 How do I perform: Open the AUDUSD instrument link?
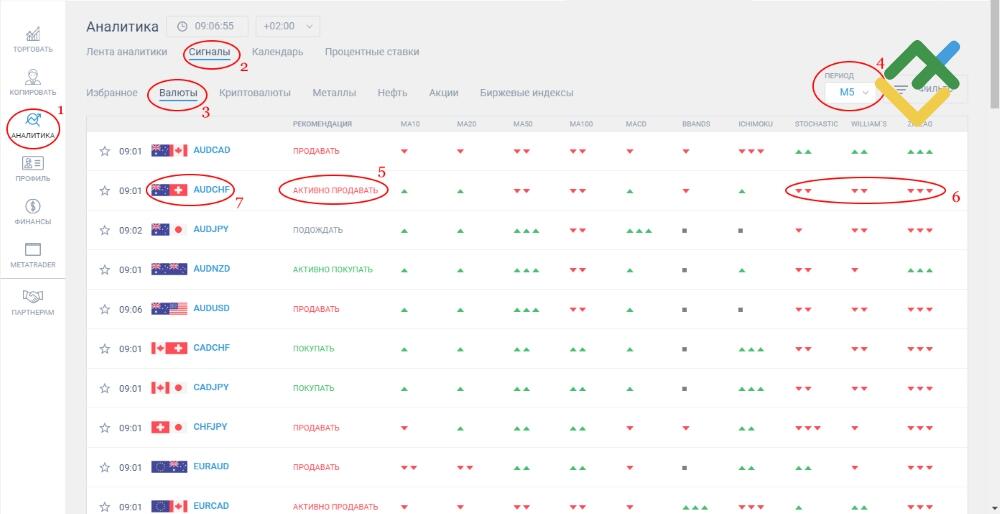211,309
